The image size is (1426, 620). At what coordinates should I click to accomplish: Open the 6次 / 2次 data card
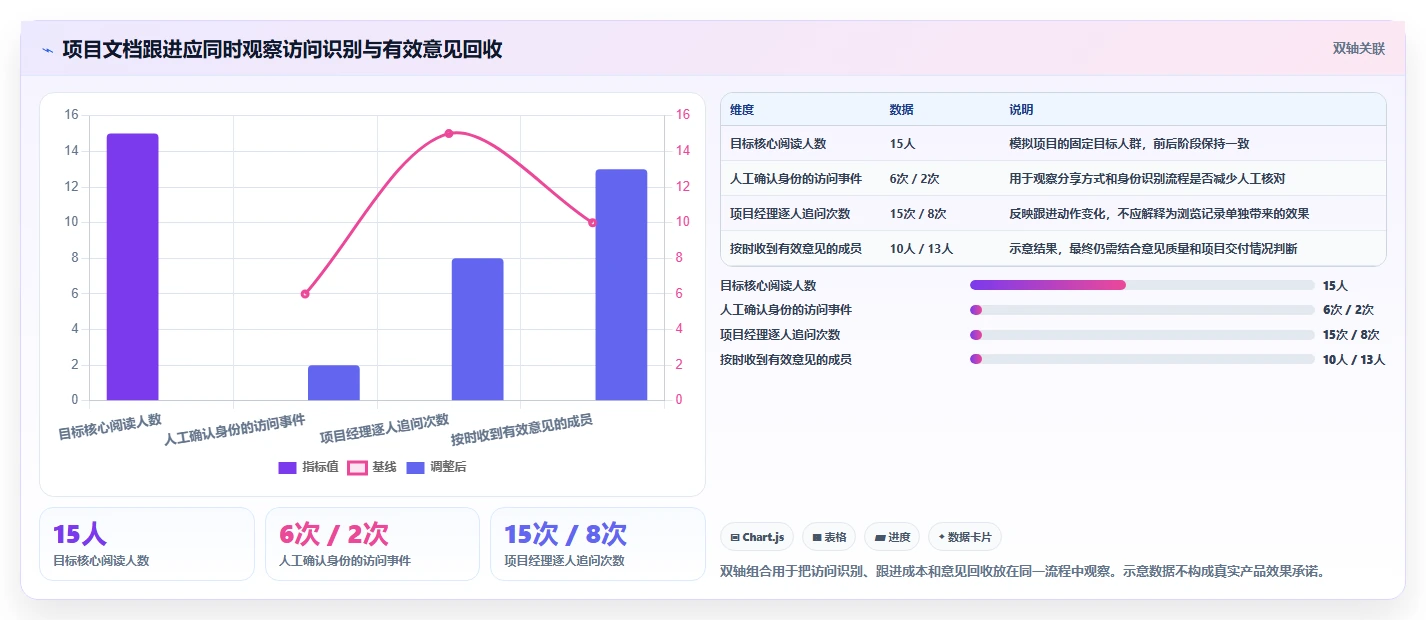(372, 544)
